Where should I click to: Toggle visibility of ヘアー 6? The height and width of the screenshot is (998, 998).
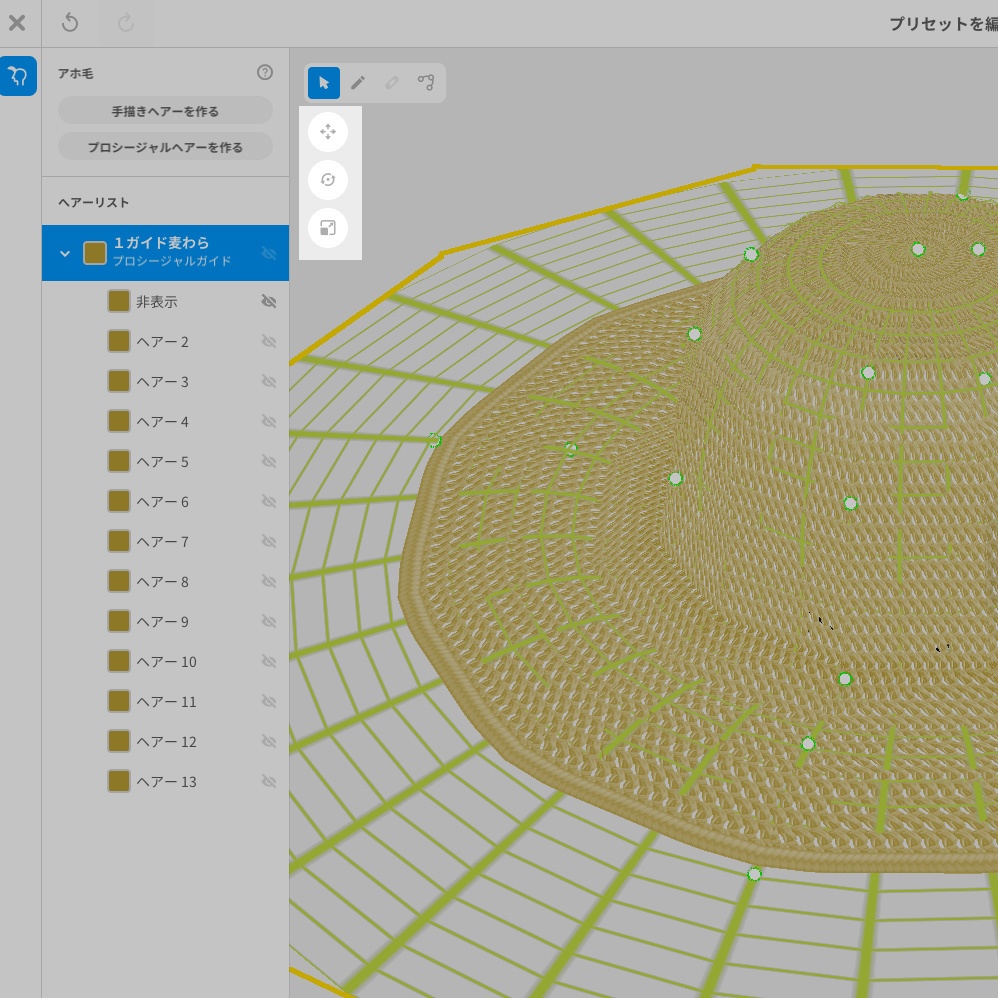(x=269, y=502)
